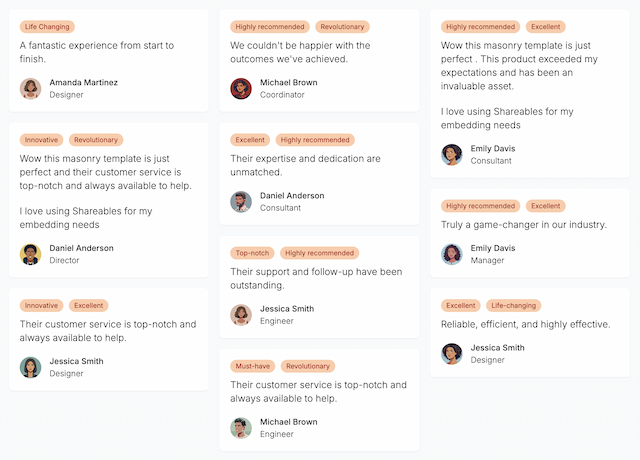Click Daniel Anderson Consultant's avatar
Screen dimensions: 640x460
(241, 201)
